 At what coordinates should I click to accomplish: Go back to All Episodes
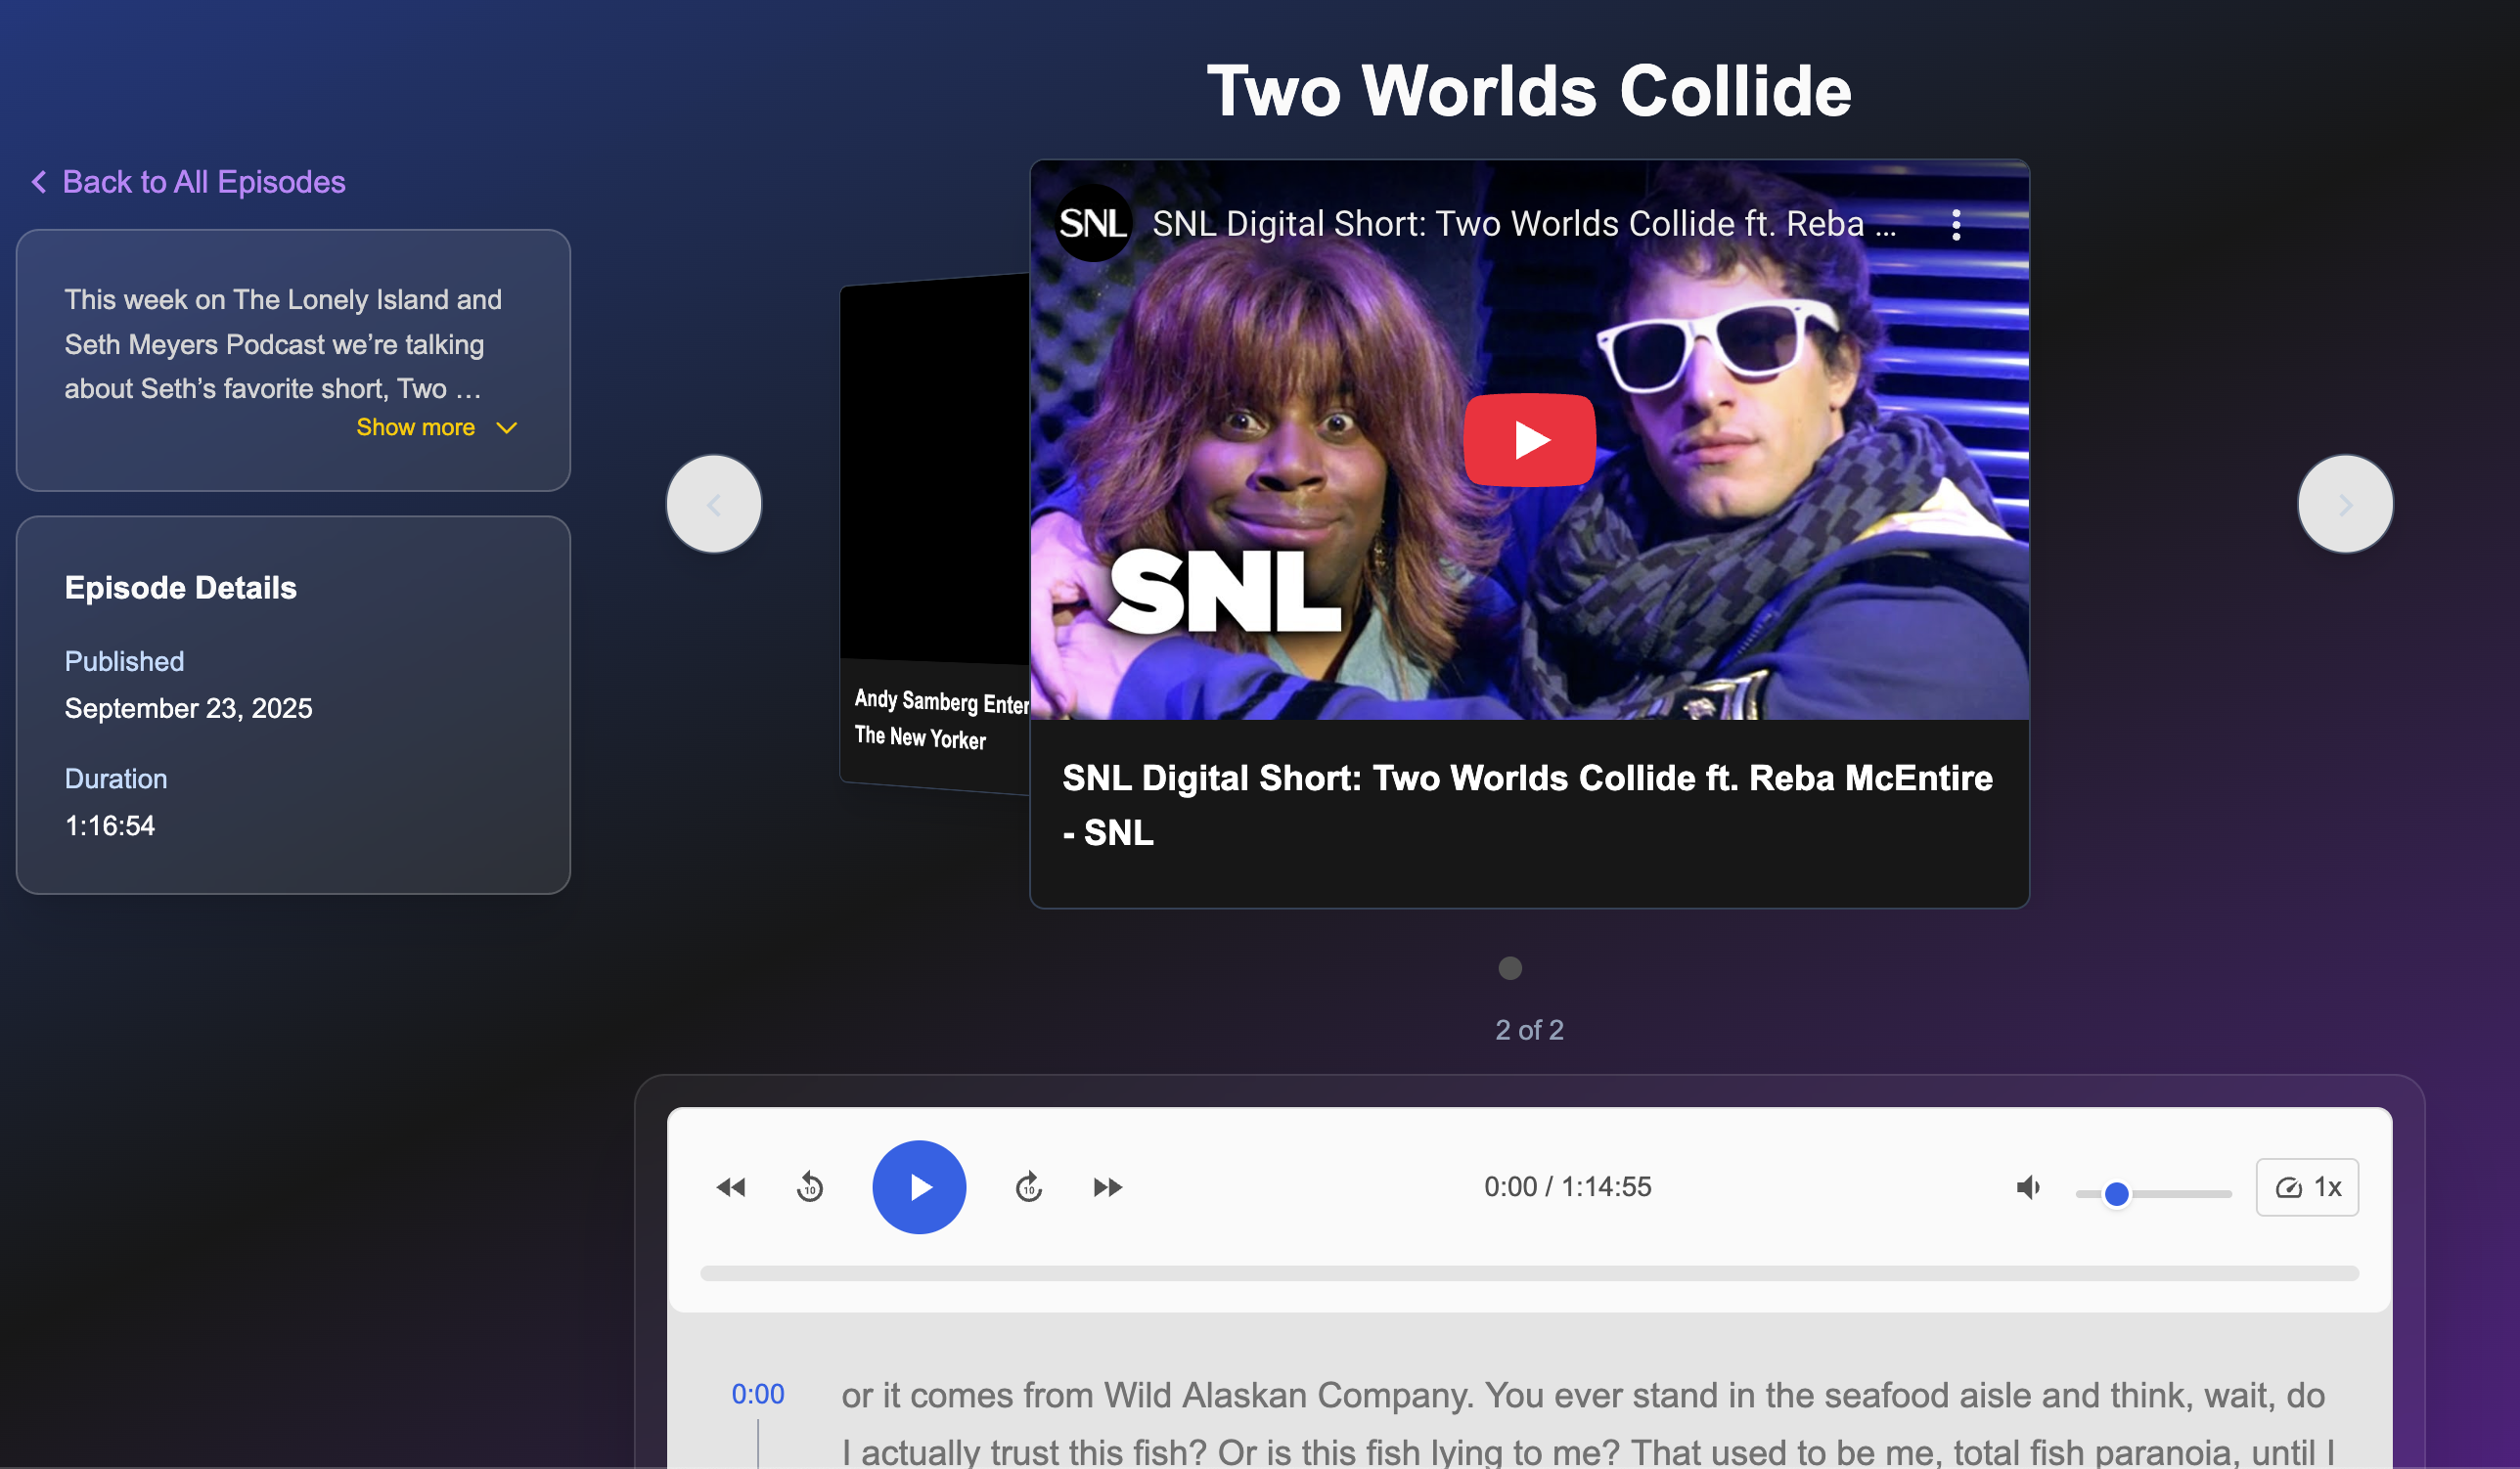click(189, 182)
